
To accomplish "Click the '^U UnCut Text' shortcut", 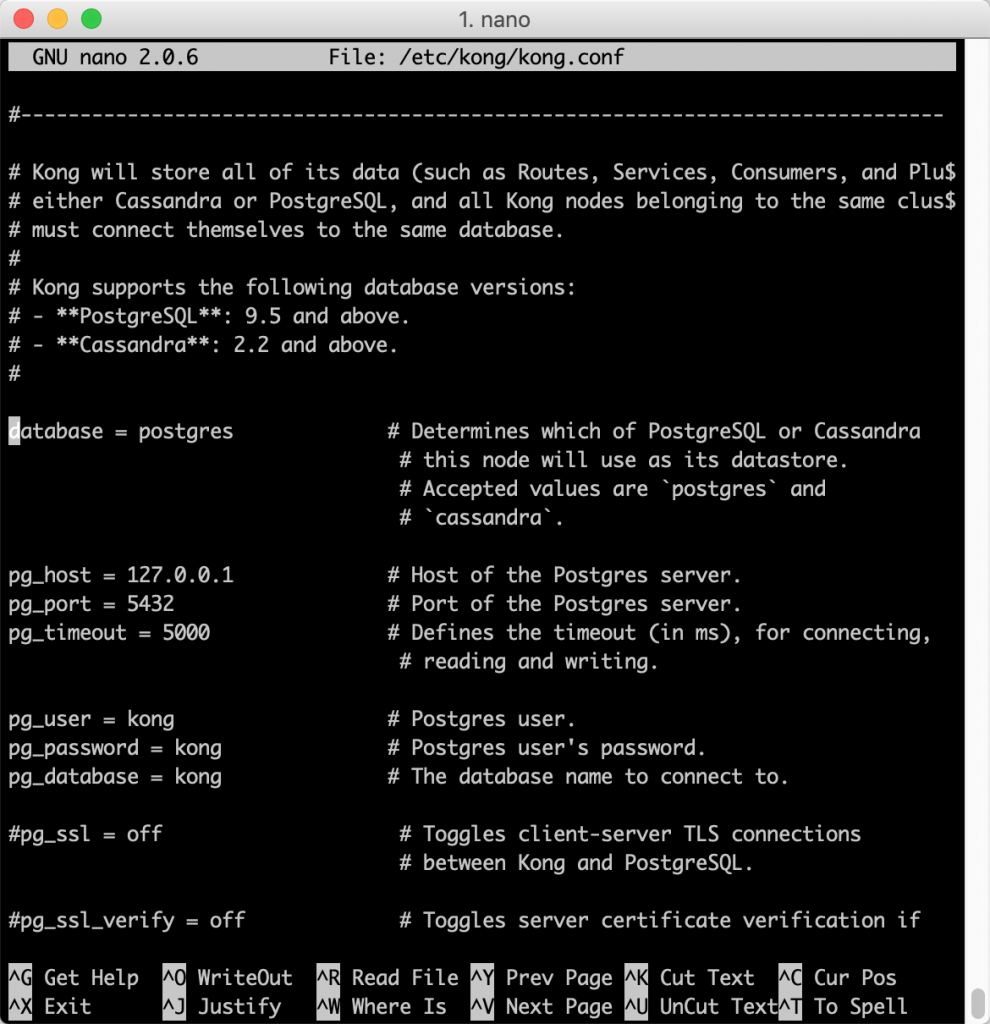I will (702, 1006).
